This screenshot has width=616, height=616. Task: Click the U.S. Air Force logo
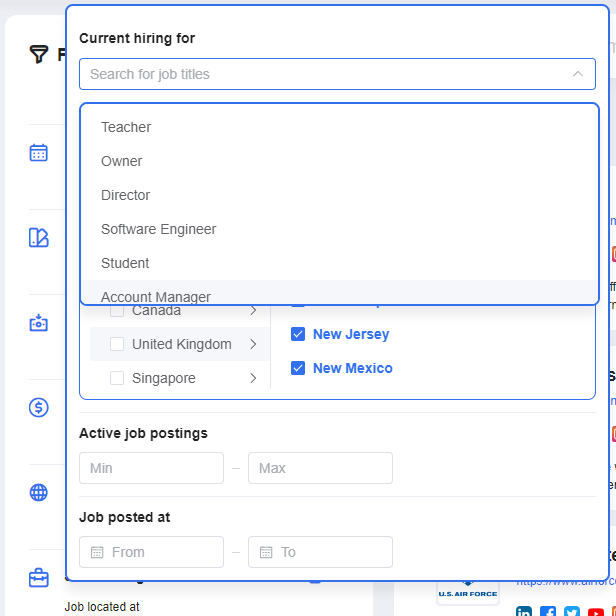tap(467, 592)
